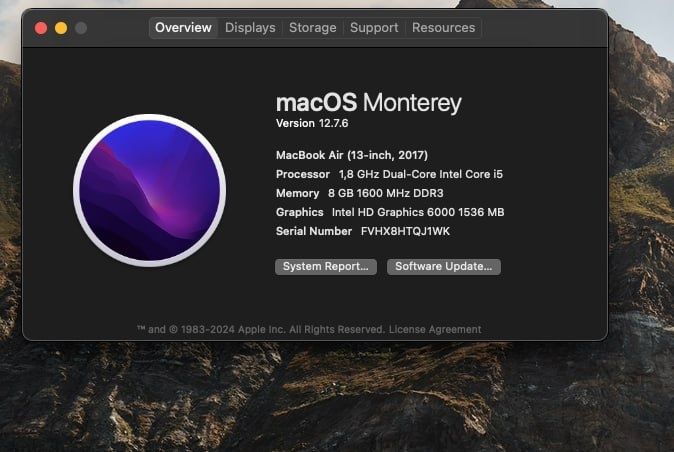674x452 pixels.
Task: Switch to the Overview tab
Action: [x=183, y=28]
